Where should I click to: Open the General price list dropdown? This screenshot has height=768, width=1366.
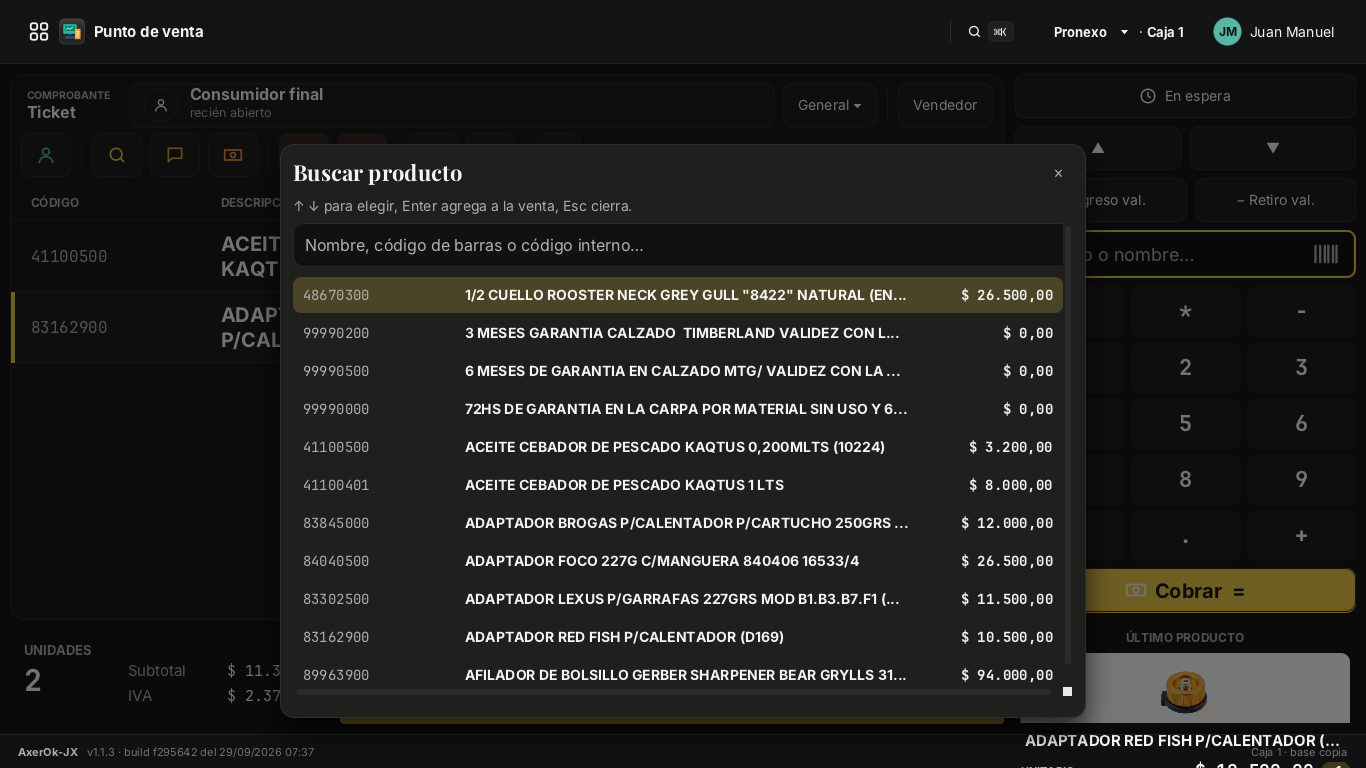pyautogui.click(x=829, y=105)
